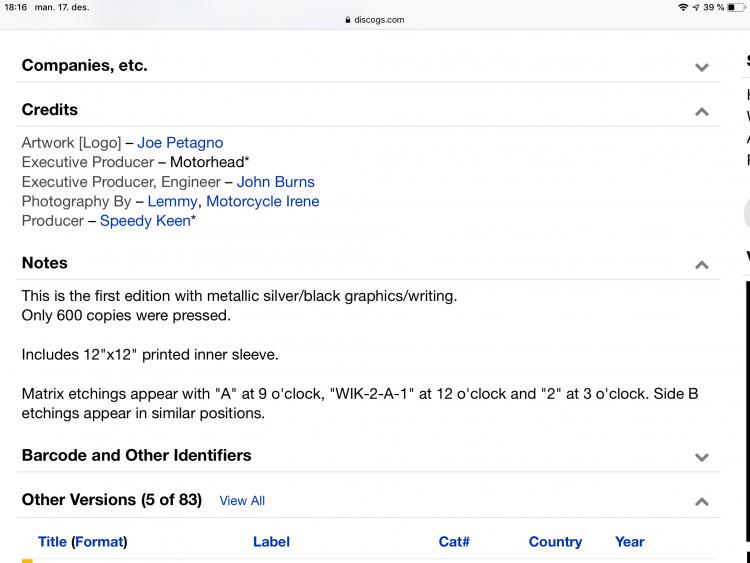Image resolution: width=750 pixels, height=563 pixels.
Task: Tap the discogs.com address bar
Action: tap(375, 19)
